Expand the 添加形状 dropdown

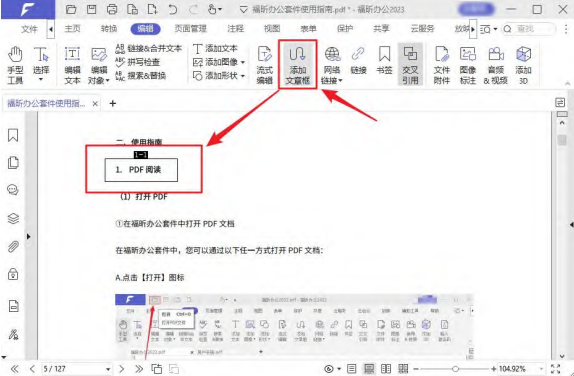click(x=243, y=76)
